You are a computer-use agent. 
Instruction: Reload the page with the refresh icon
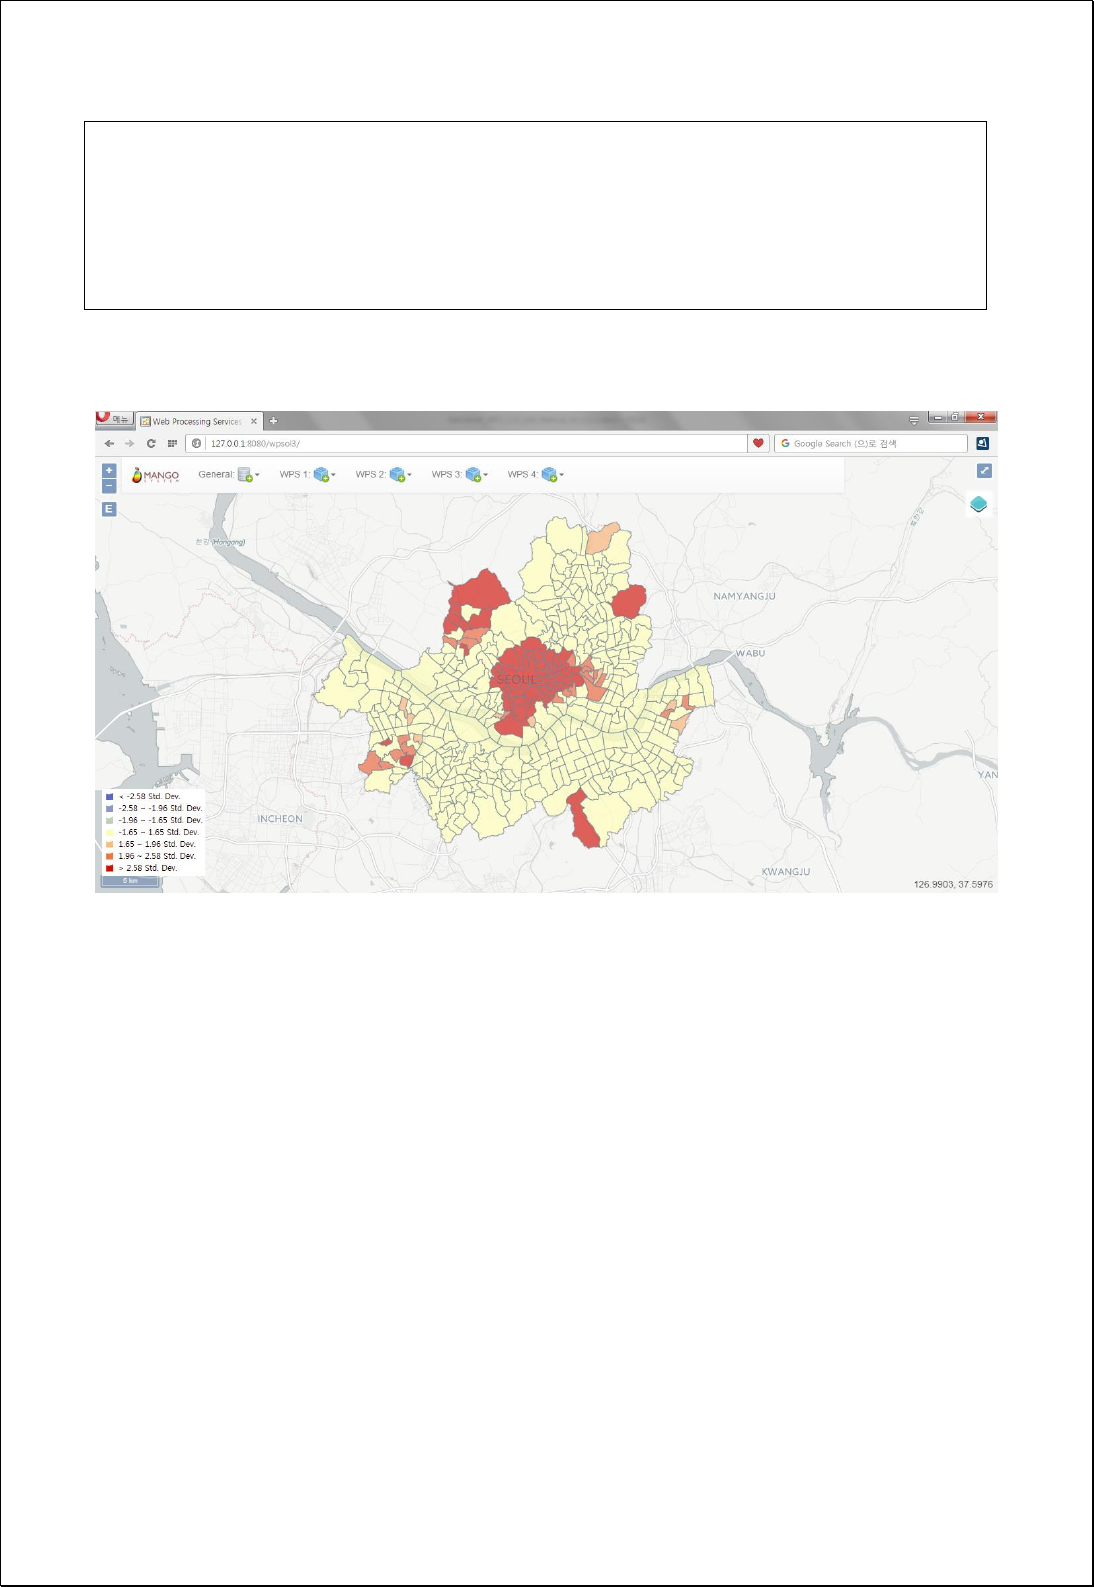pyautogui.click(x=151, y=443)
